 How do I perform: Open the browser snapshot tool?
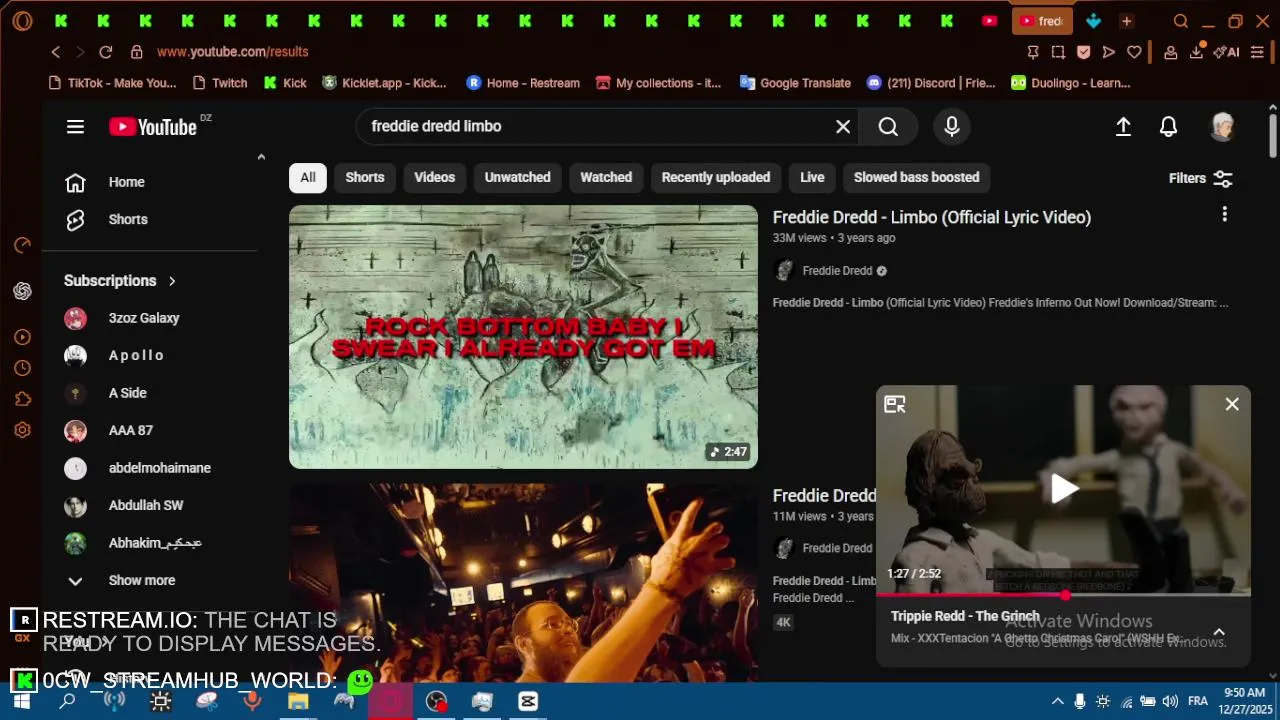tap(1058, 52)
